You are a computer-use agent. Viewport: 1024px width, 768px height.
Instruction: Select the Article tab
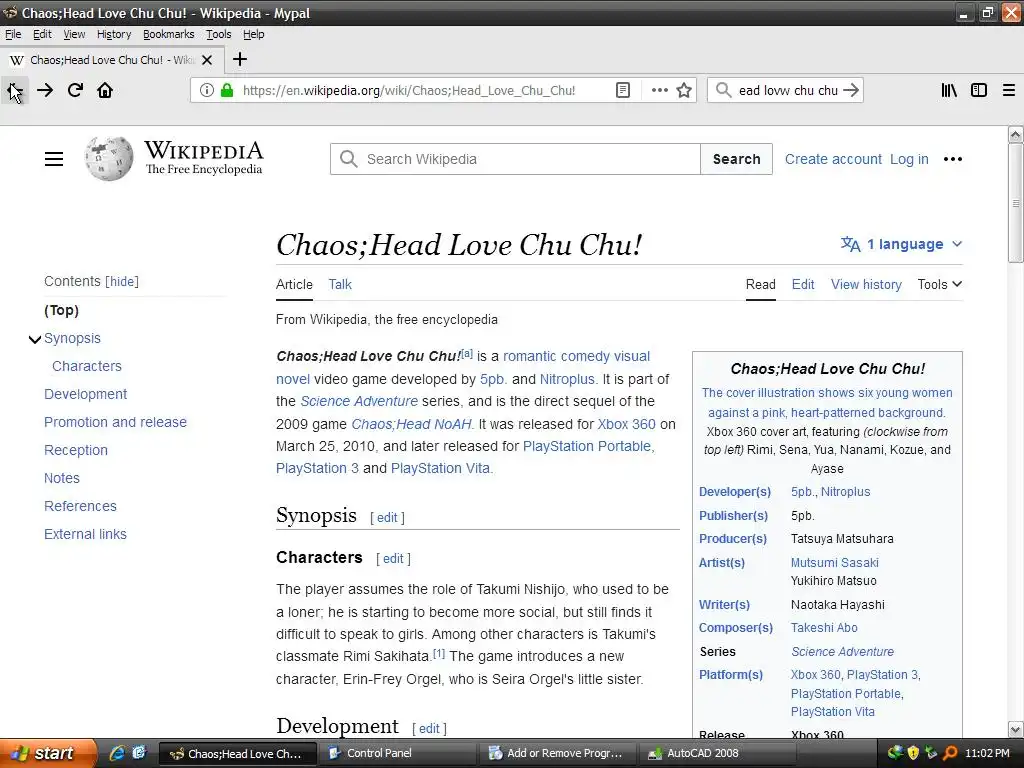(294, 284)
